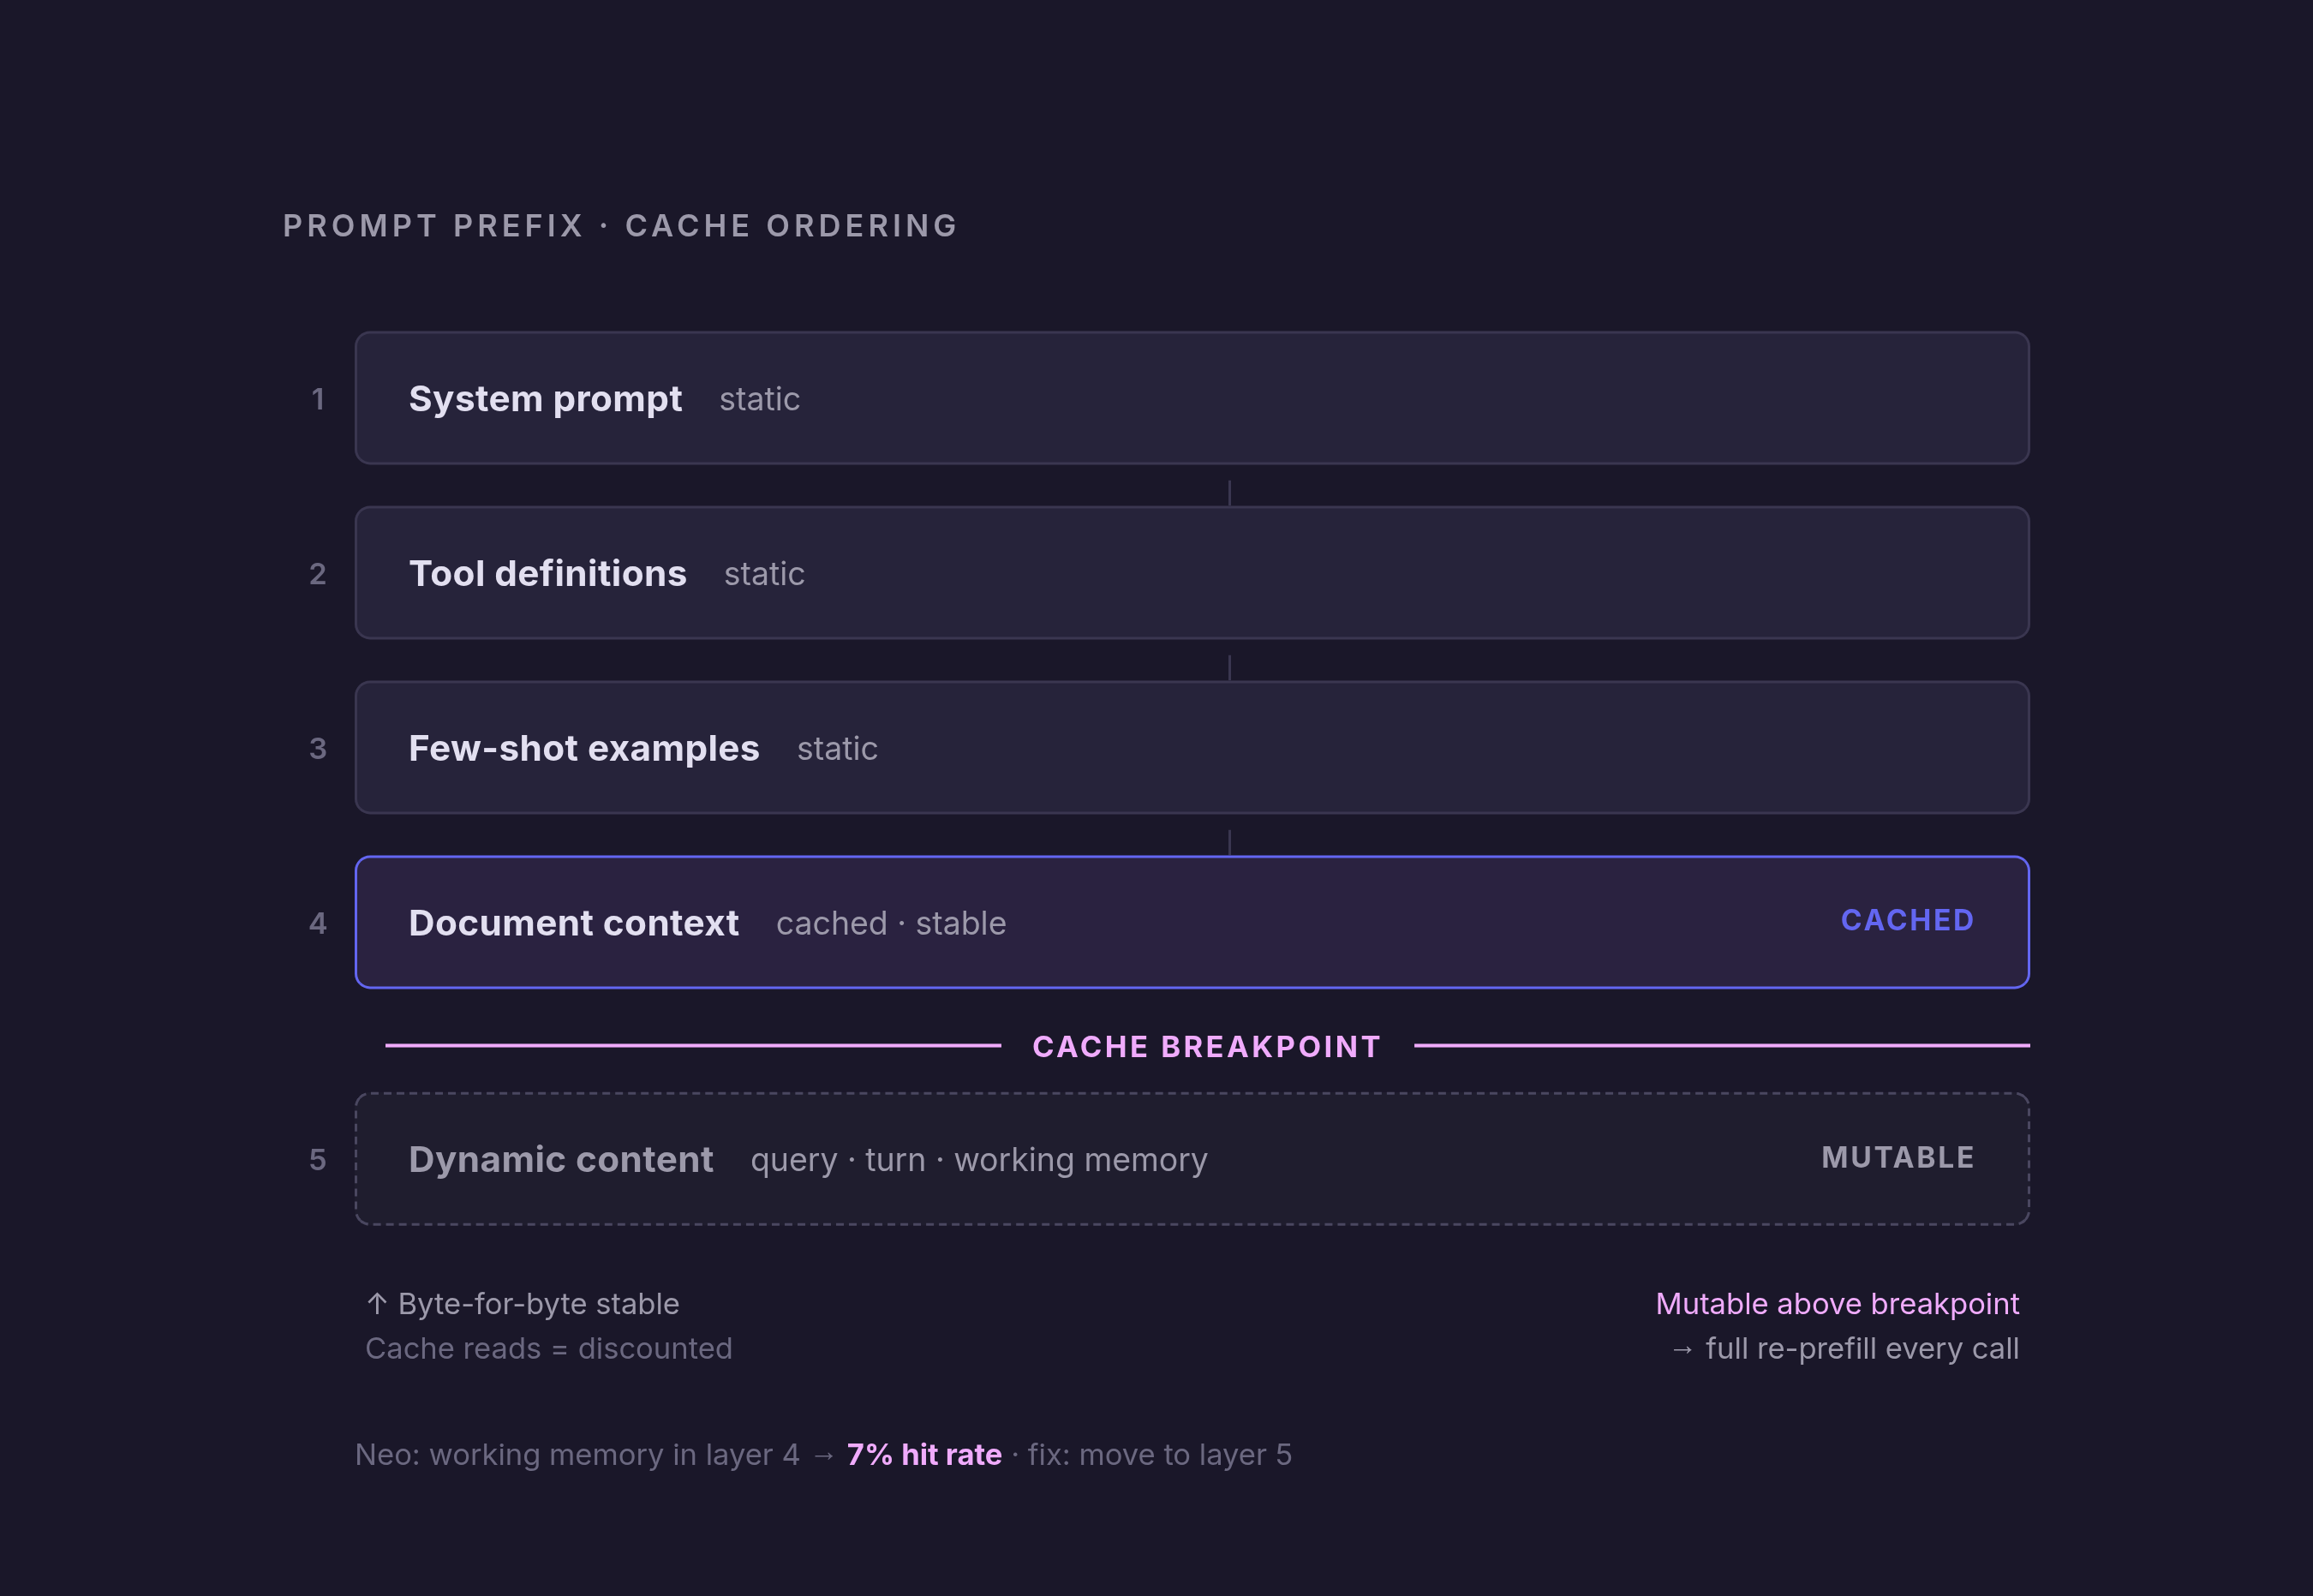Click the 'static' tag beside Tool definitions
The width and height of the screenshot is (2313, 1596).
[x=764, y=574]
